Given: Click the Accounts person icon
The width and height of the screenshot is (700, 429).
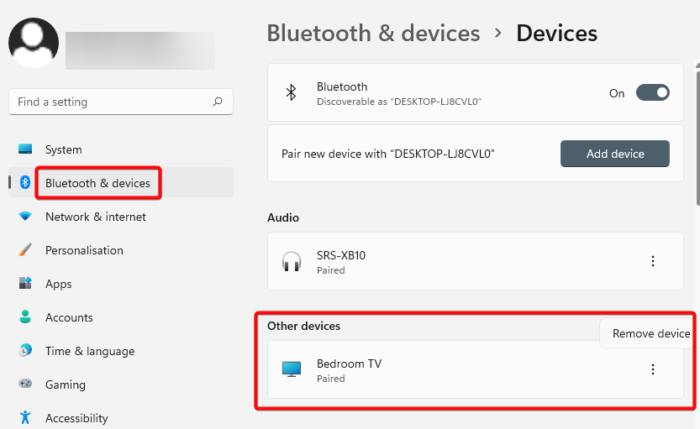Looking at the screenshot, I should pos(26,317).
